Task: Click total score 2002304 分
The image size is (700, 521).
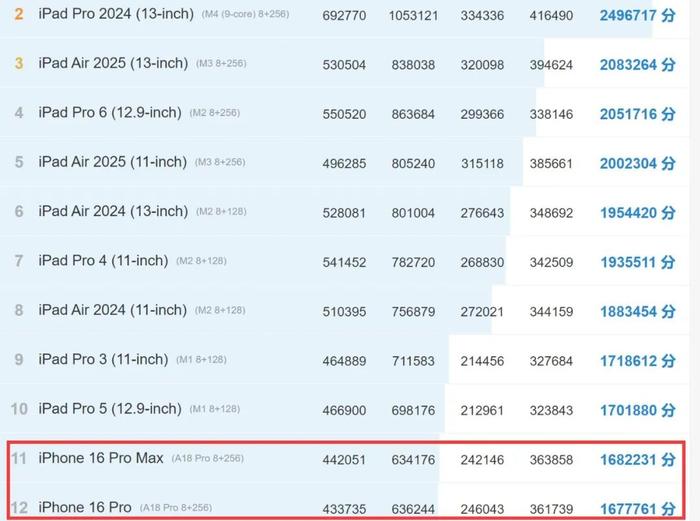Action: [x=637, y=164]
